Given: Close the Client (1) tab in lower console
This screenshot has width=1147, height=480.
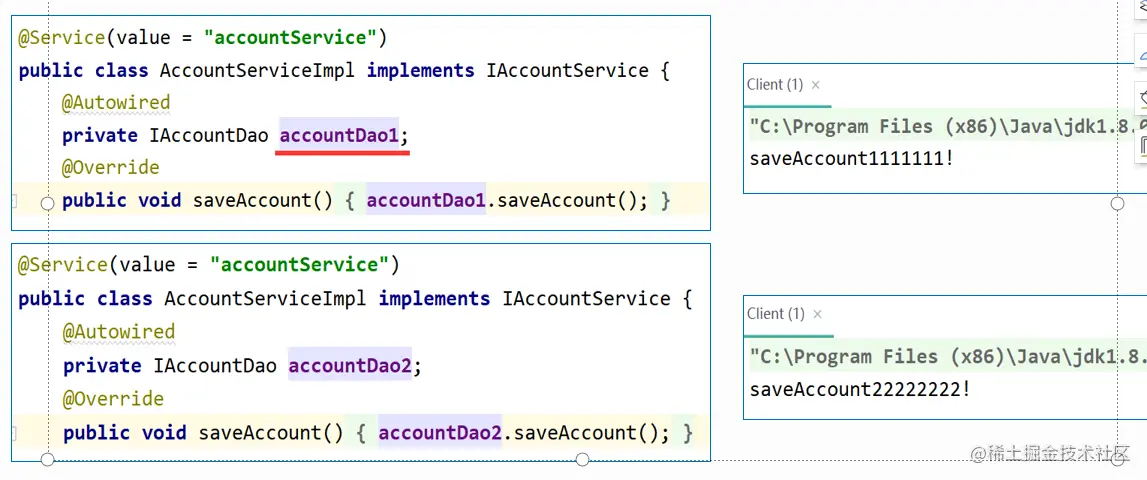Looking at the screenshot, I should tap(817, 314).
